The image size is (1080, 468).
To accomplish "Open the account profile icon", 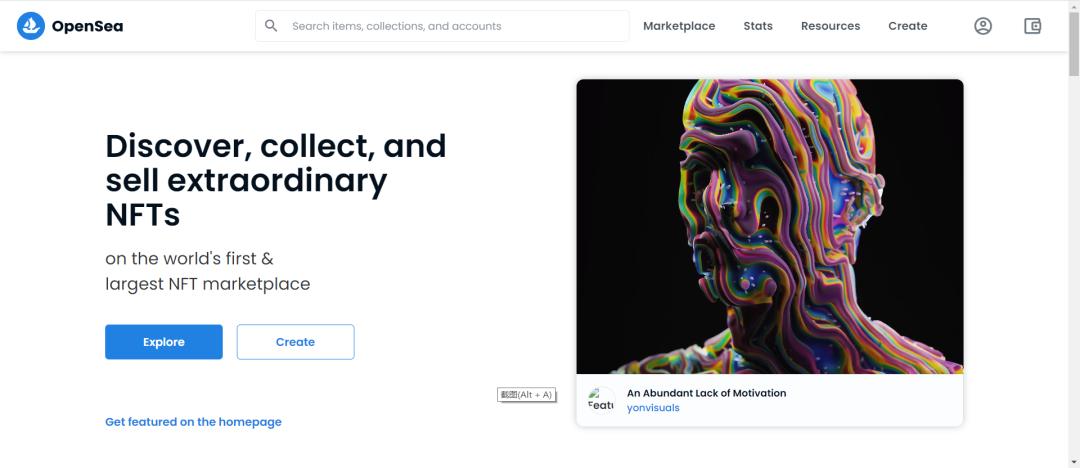I will [x=983, y=26].
